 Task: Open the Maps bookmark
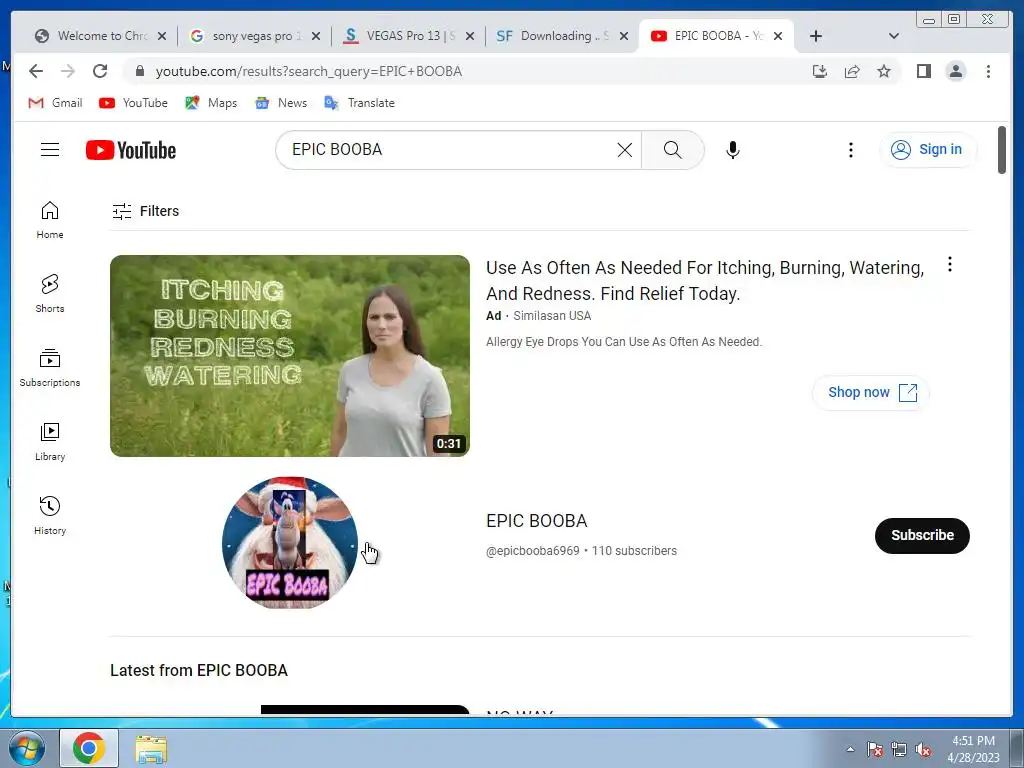[211, 103]
